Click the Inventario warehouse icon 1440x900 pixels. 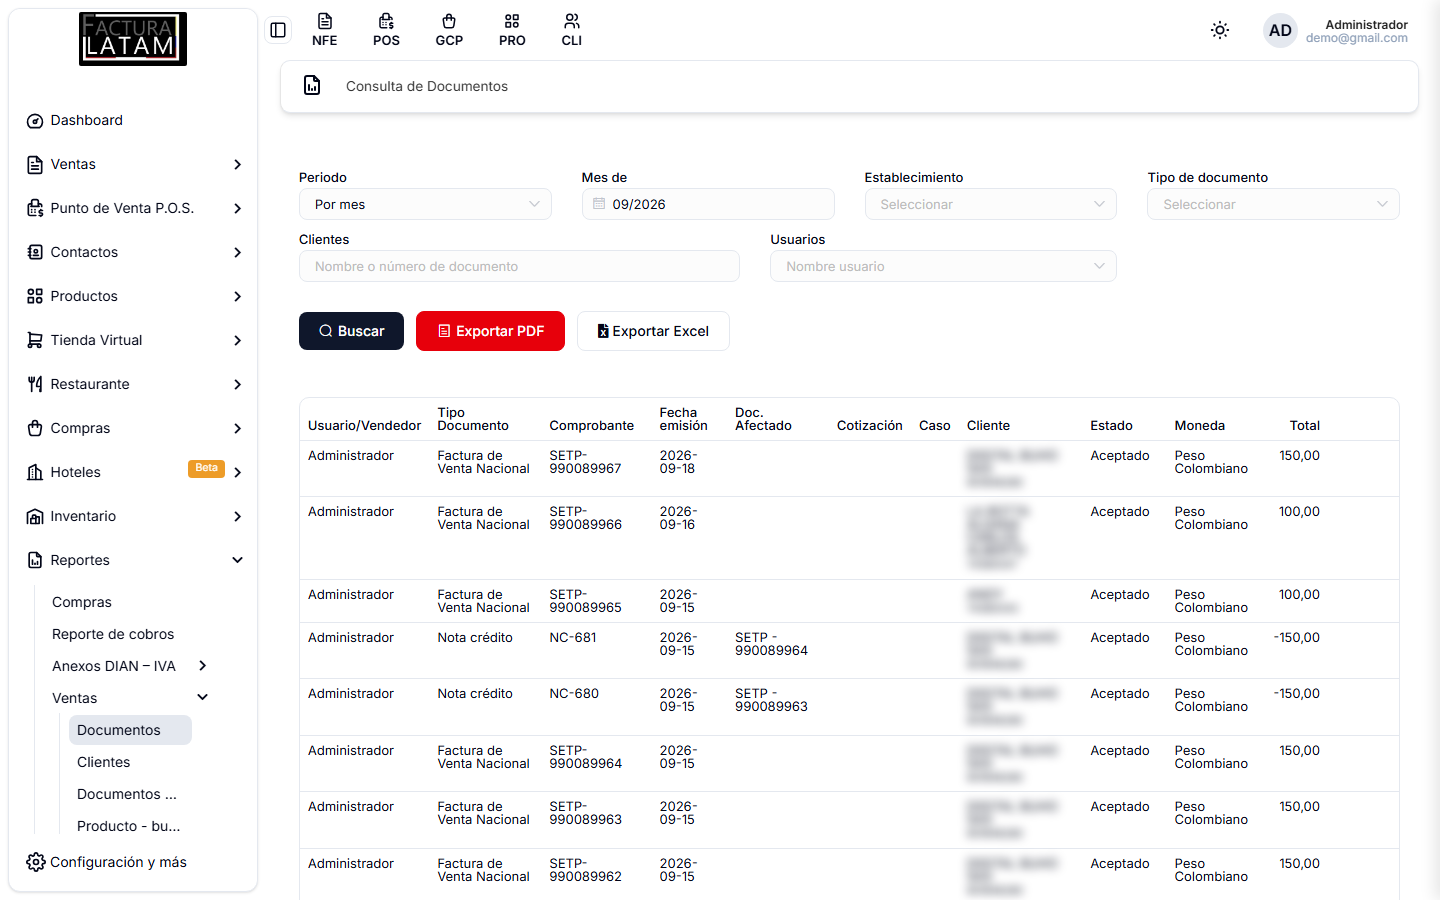tap(35, 517)
